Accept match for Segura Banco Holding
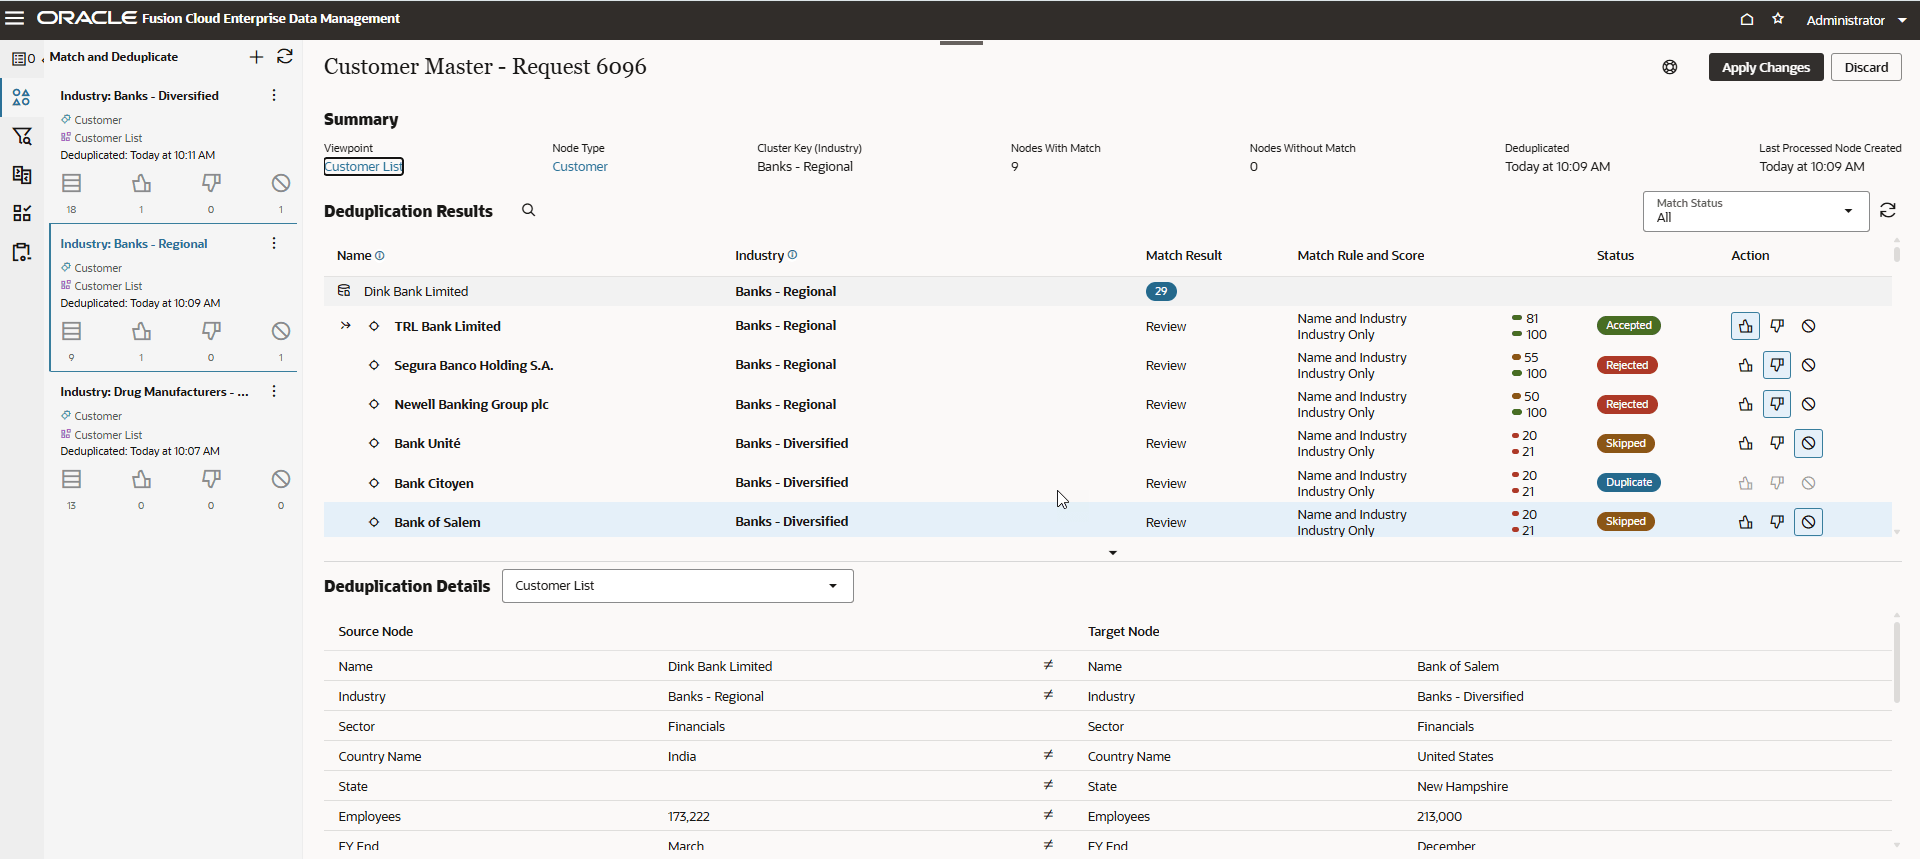 [1745, 365]
